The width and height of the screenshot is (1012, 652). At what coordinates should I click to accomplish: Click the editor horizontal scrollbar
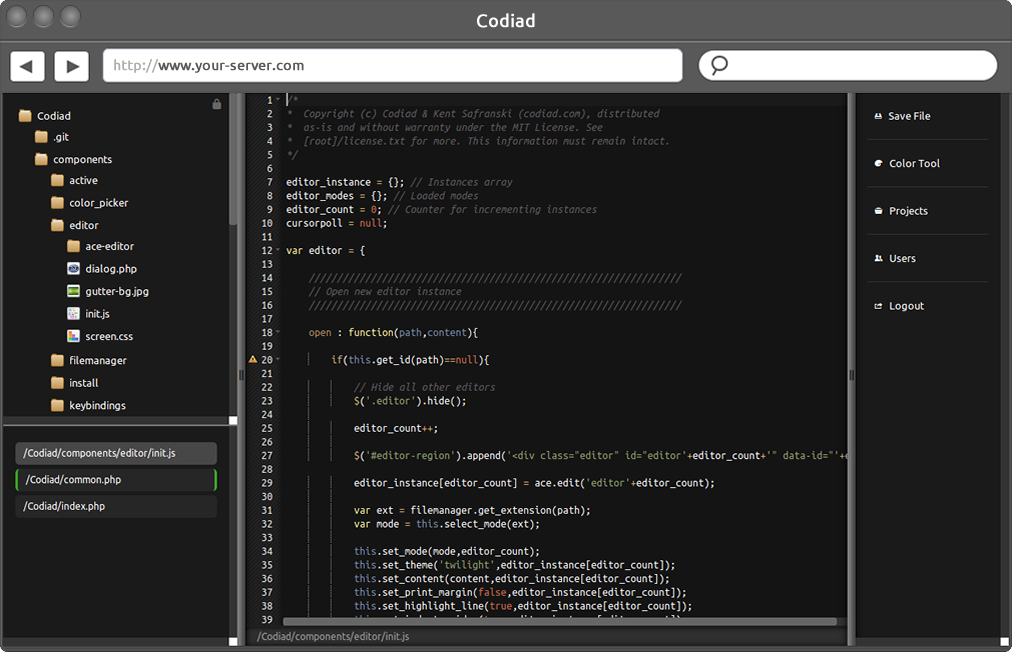click(560, 622)
